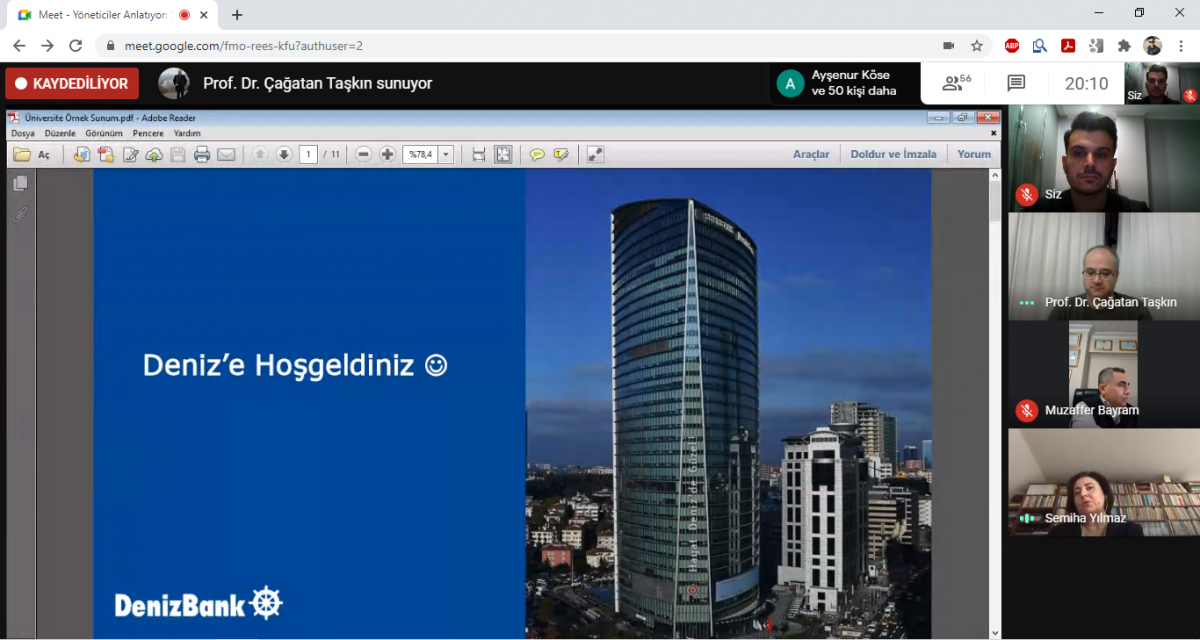
Task: Zoom out with the minus button
Action: 363,154
